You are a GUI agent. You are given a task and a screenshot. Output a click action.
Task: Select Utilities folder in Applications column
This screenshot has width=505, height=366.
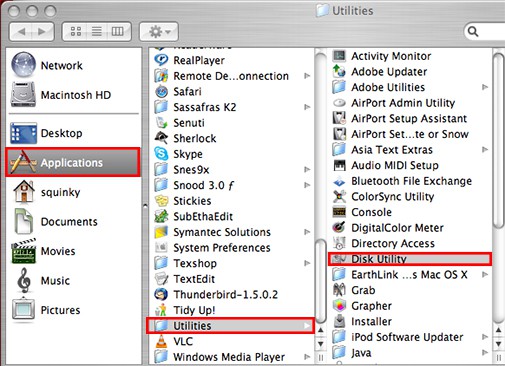click(x=230, y=326)
